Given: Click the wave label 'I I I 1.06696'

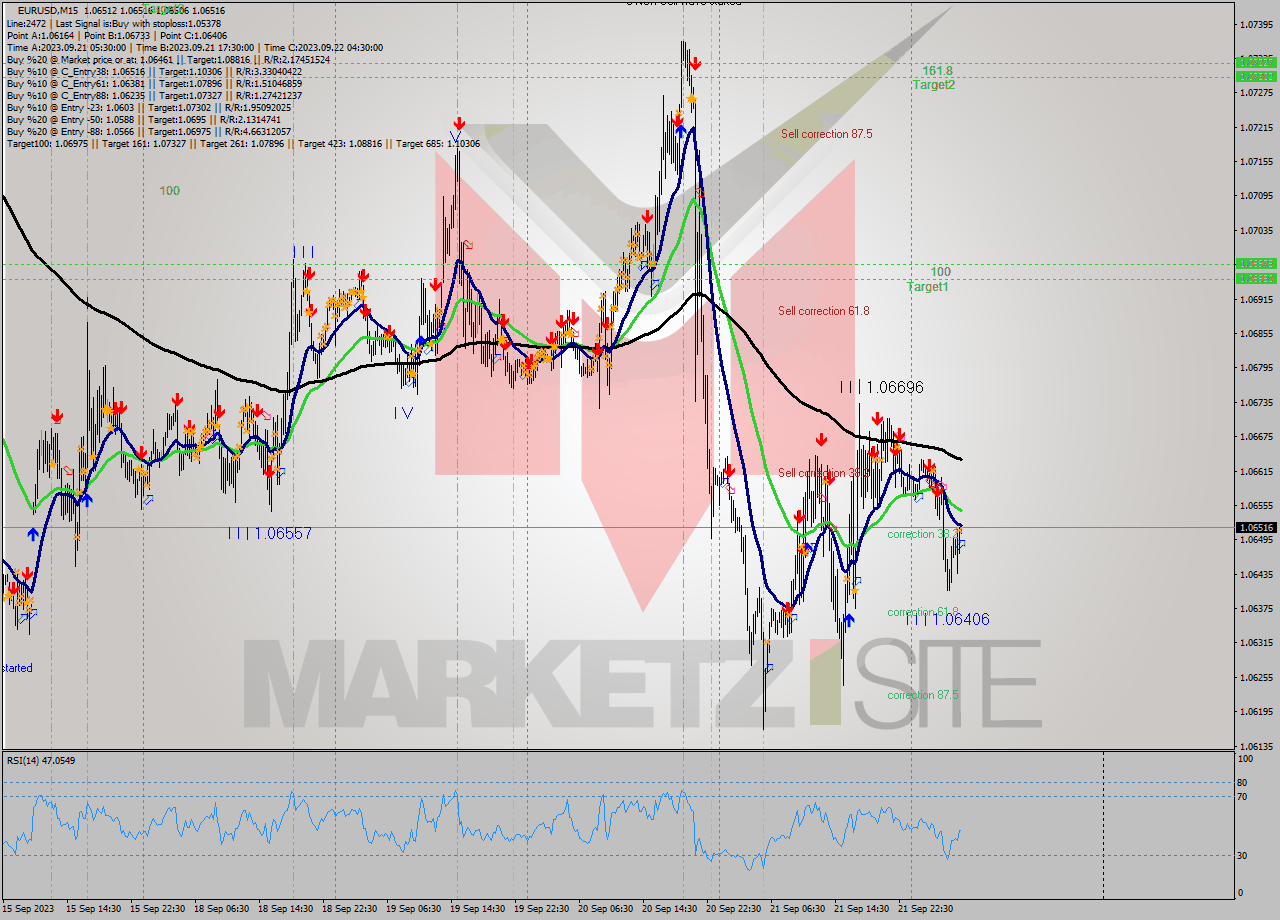Looking at the screenshot, I should [x=881, y=387].
